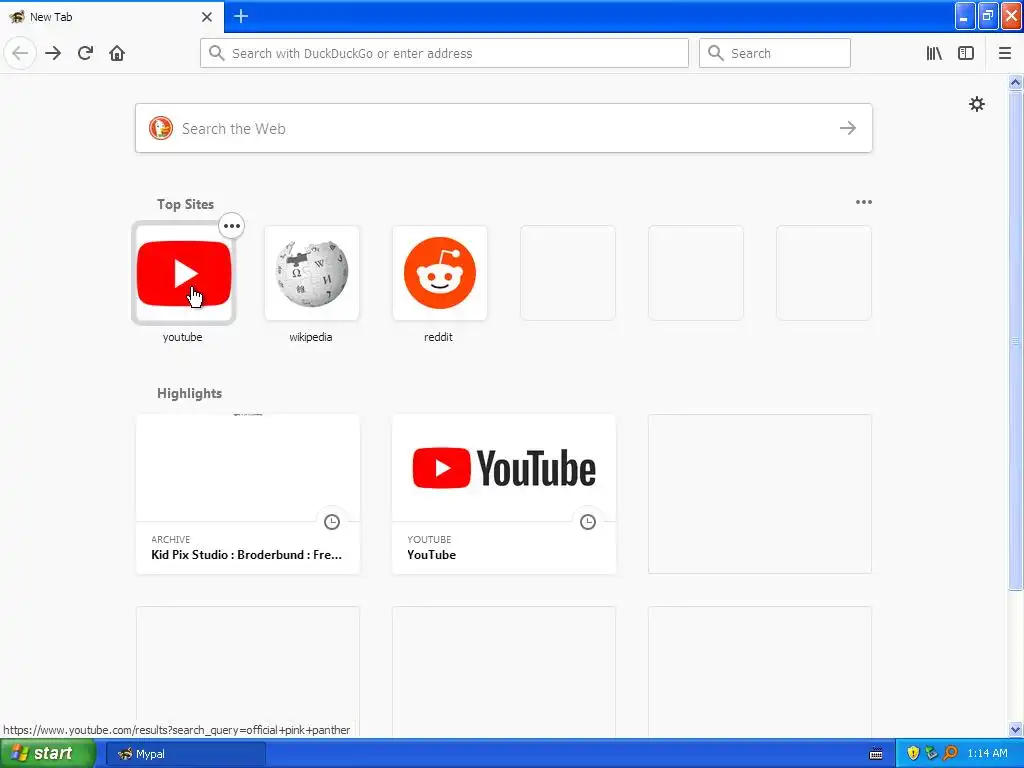
Task: Click the DuckDuckGo logo in search box
Action: point(161,128)
